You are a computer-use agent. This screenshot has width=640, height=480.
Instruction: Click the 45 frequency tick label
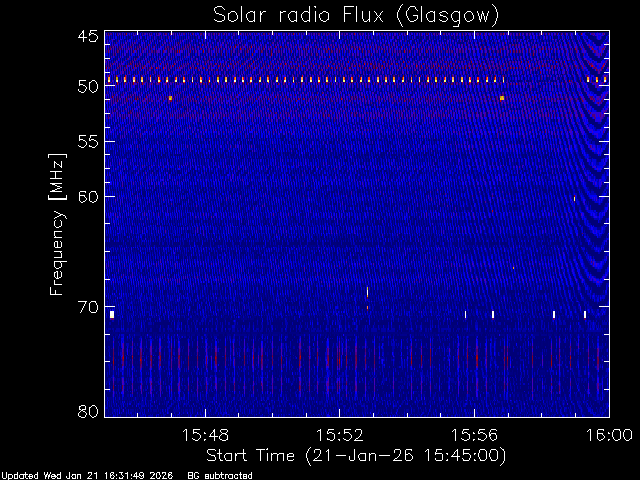click(88, 36)
